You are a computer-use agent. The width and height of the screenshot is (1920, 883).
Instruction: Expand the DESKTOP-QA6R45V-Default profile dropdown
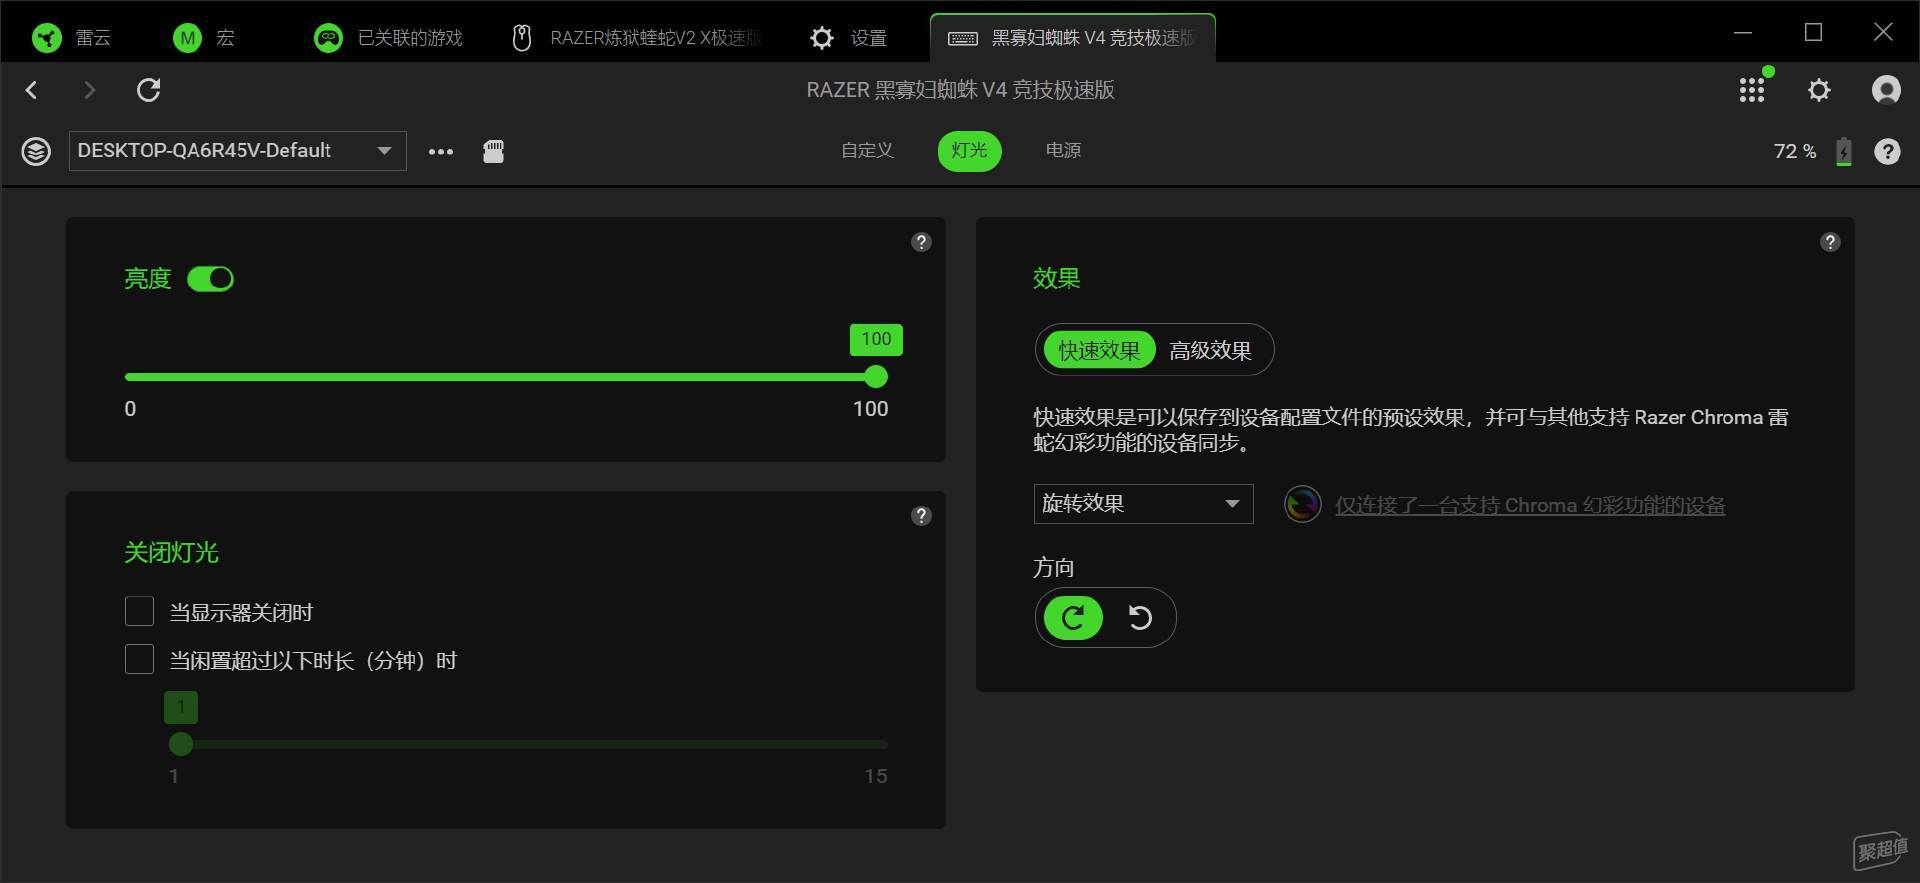(237, 151)
